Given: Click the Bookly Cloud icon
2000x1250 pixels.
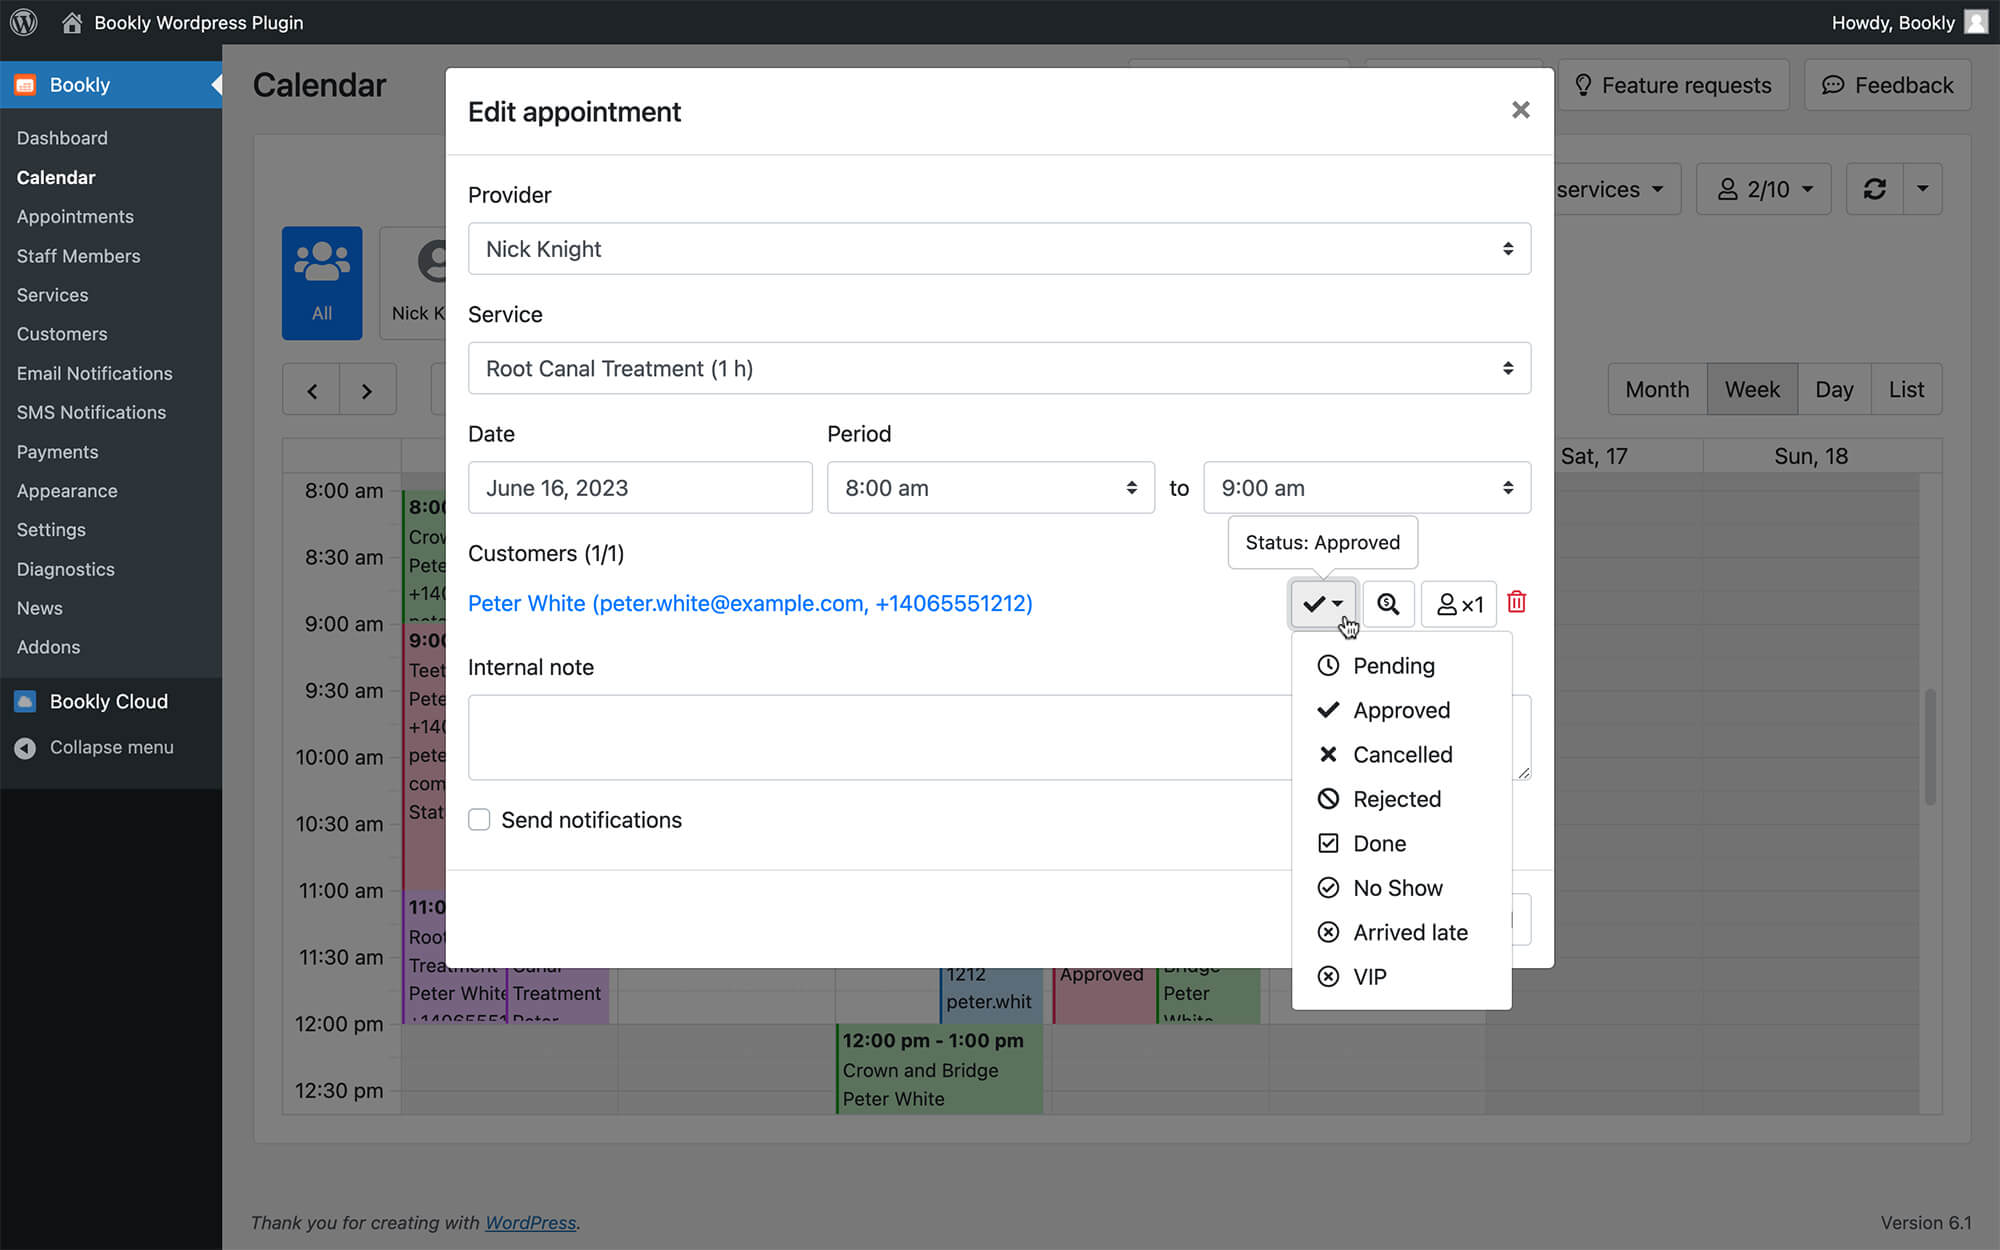Looking at the screenshot, I should coord(25,701).
